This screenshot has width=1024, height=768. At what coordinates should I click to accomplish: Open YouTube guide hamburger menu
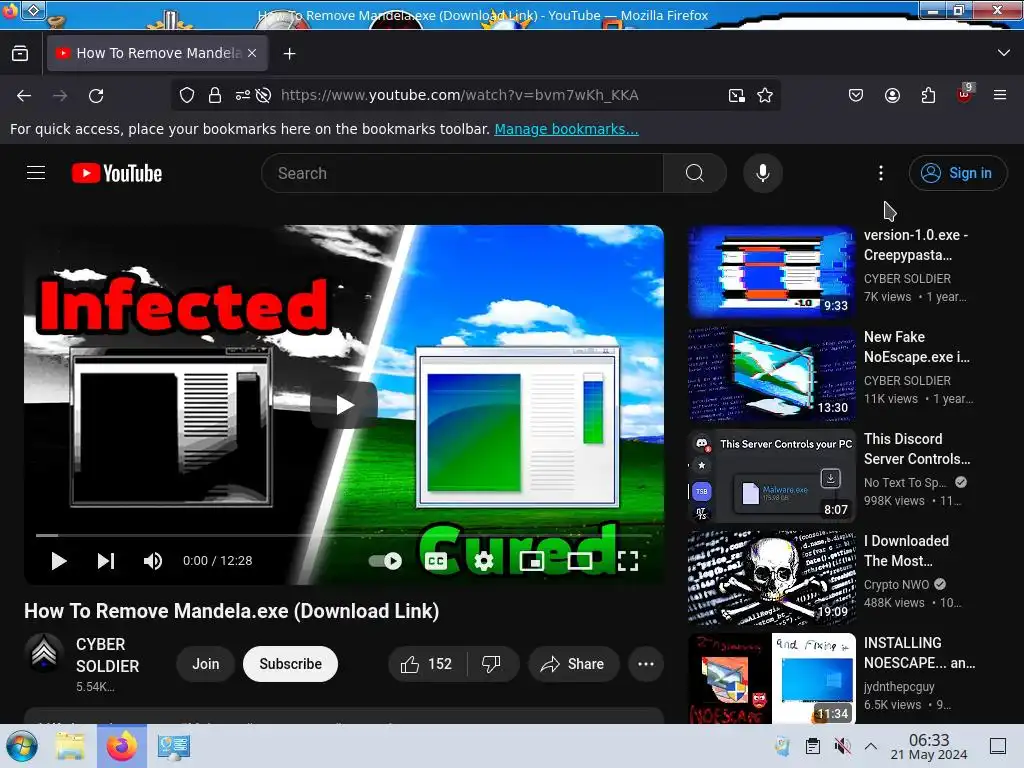tap(36, 172)
